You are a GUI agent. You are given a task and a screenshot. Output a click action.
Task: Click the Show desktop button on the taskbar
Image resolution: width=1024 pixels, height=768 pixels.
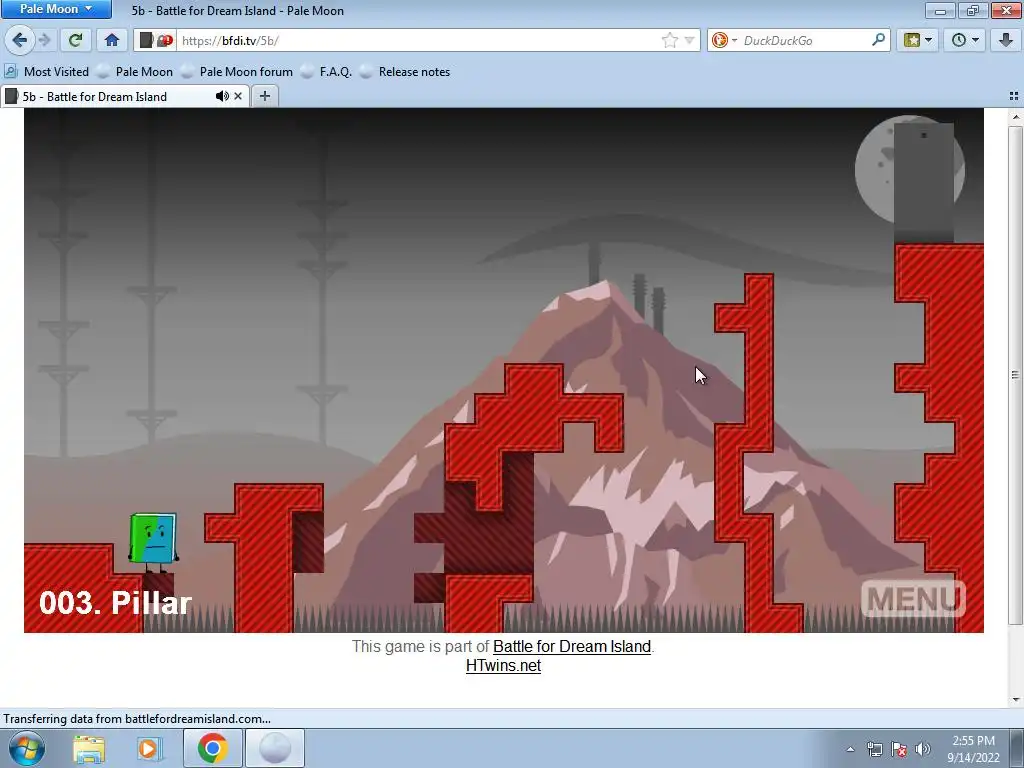click(x=1017, y=748)
